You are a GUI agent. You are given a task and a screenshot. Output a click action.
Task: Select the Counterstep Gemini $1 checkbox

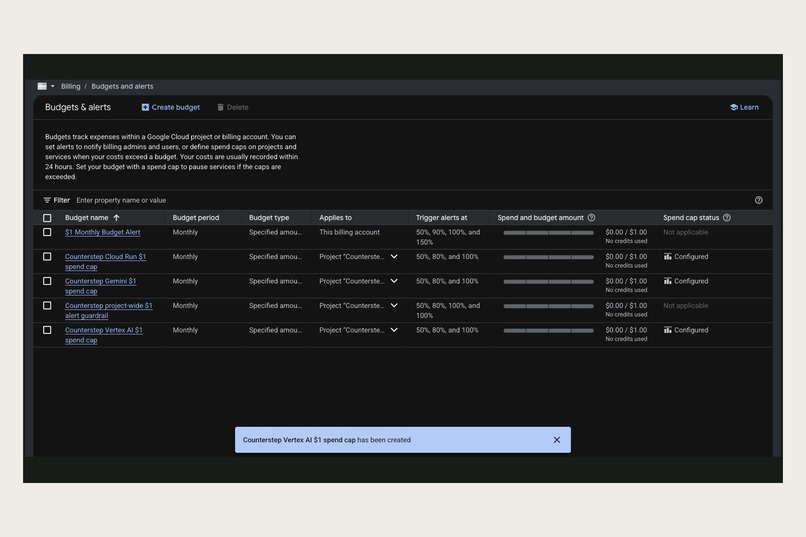pos(47,281)
